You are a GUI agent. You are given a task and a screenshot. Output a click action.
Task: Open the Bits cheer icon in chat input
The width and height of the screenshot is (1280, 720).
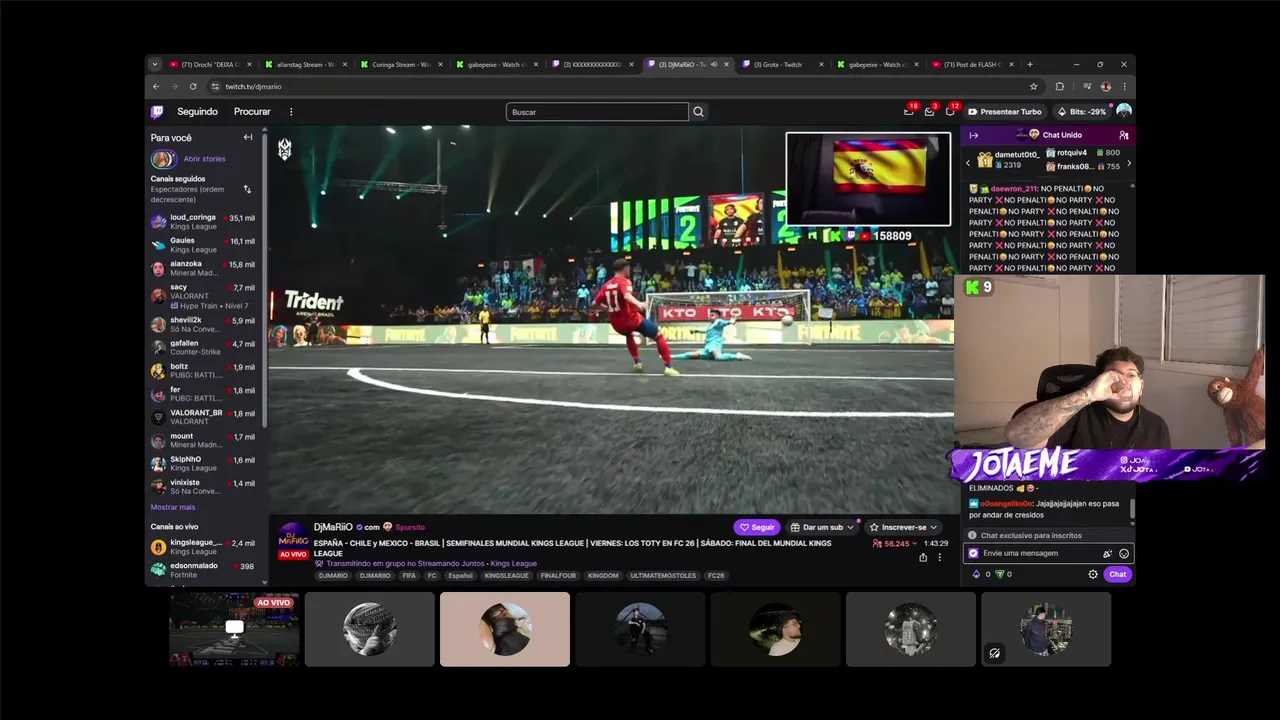[x=1107, y=553]
